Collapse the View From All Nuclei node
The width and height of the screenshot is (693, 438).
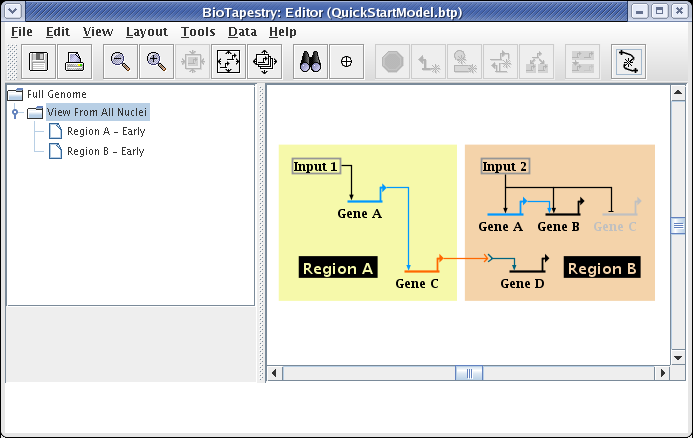[x=15, y=113]
